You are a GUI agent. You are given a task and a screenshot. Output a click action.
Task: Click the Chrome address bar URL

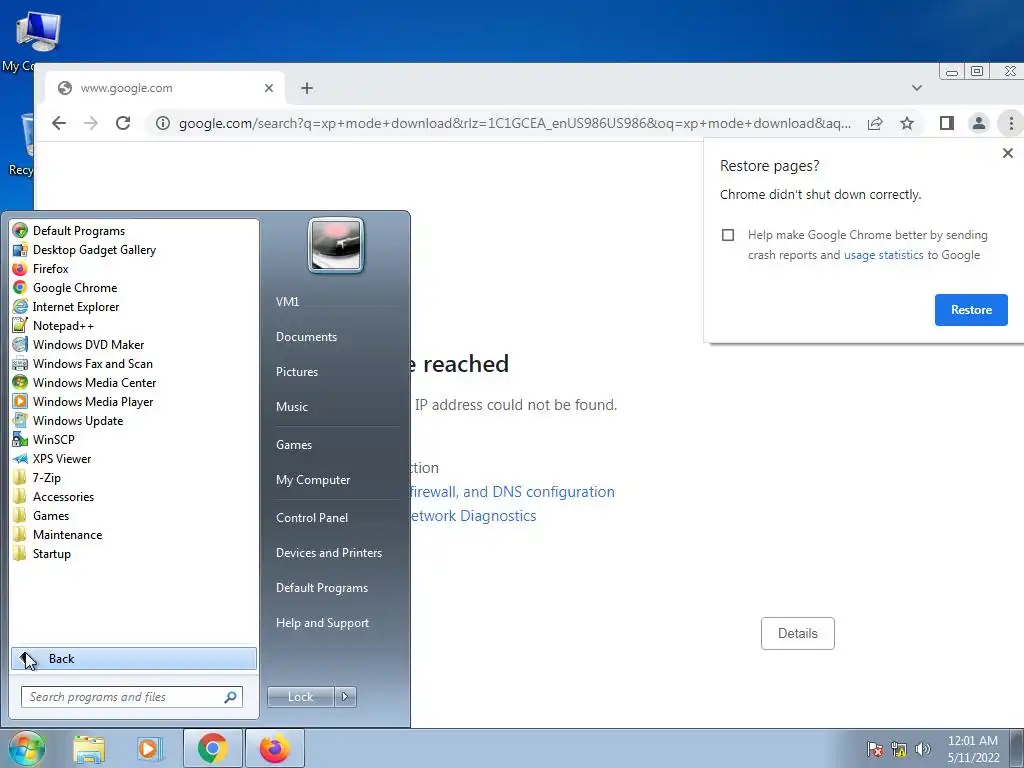515,123
